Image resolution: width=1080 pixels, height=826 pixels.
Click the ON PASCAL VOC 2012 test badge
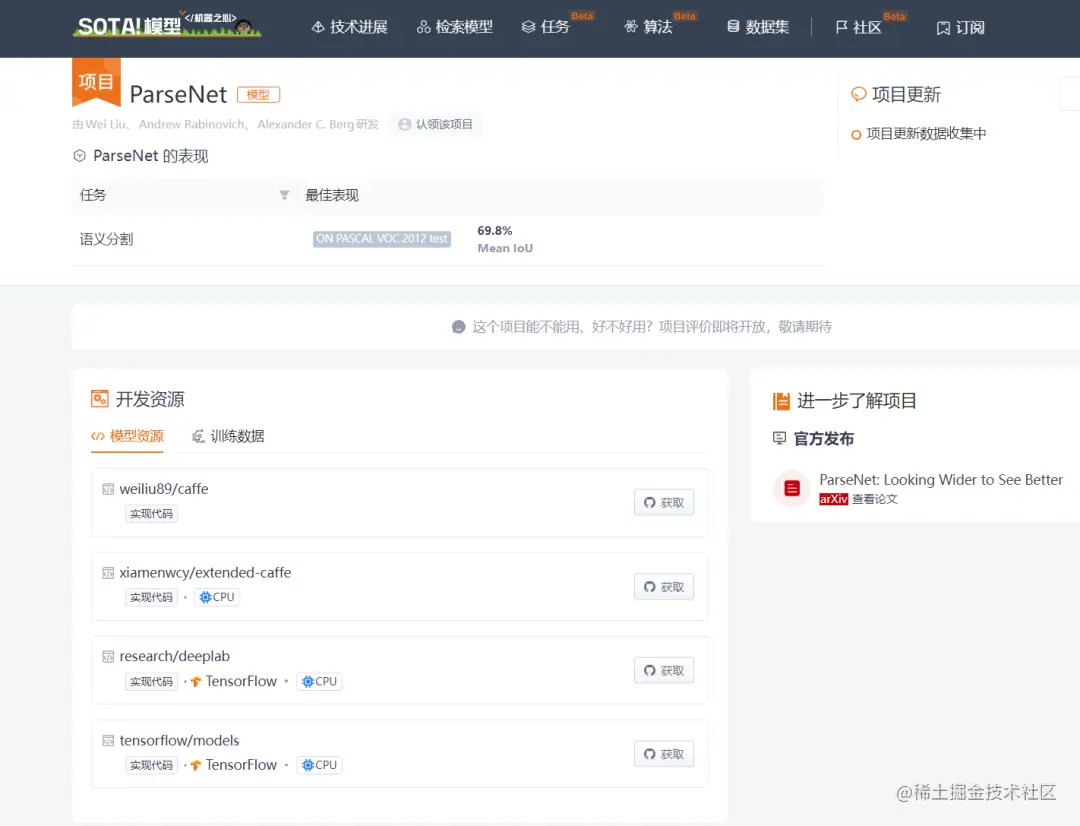click(x=381, y=238)
